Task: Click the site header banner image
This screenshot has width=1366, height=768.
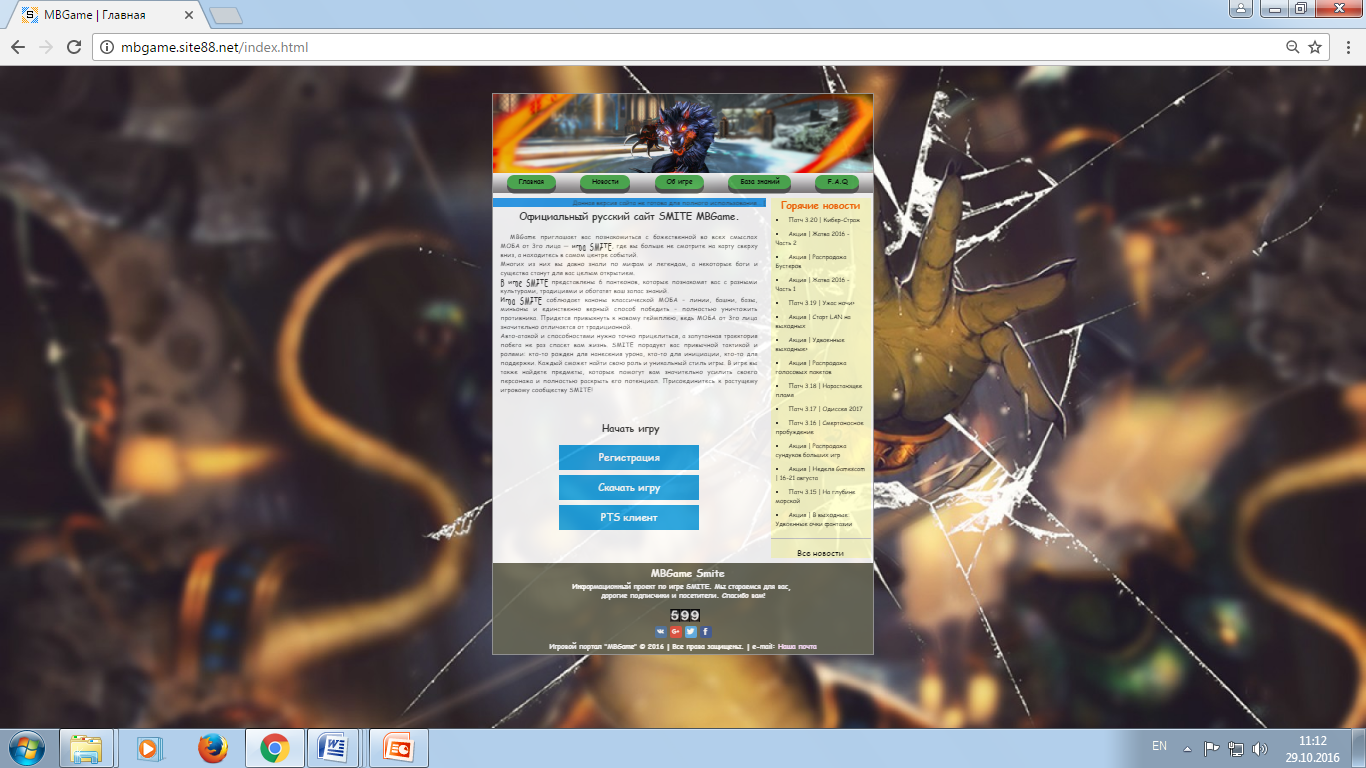Action: click(x=683, y=133)
